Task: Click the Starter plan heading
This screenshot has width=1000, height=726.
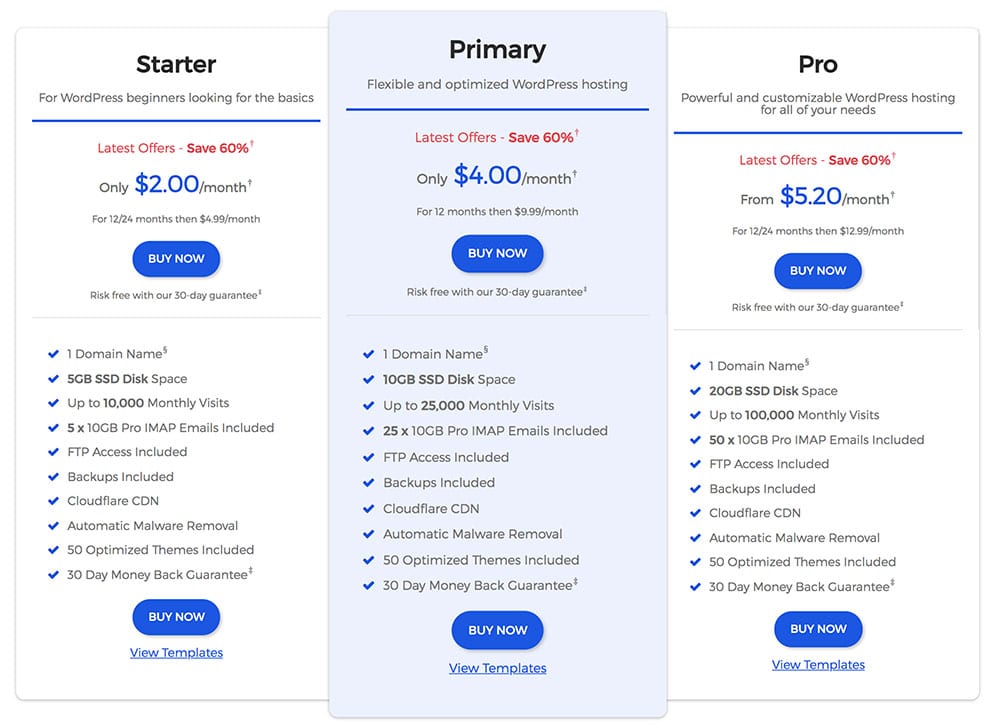Action: tap(176, 64)
